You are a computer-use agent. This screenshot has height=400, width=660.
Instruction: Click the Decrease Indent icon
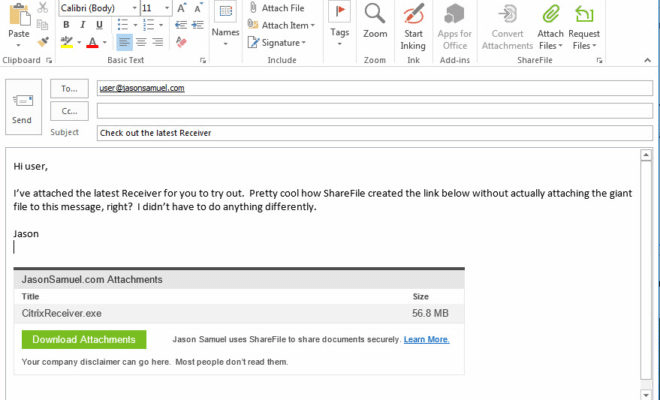(x=181, y=25)
